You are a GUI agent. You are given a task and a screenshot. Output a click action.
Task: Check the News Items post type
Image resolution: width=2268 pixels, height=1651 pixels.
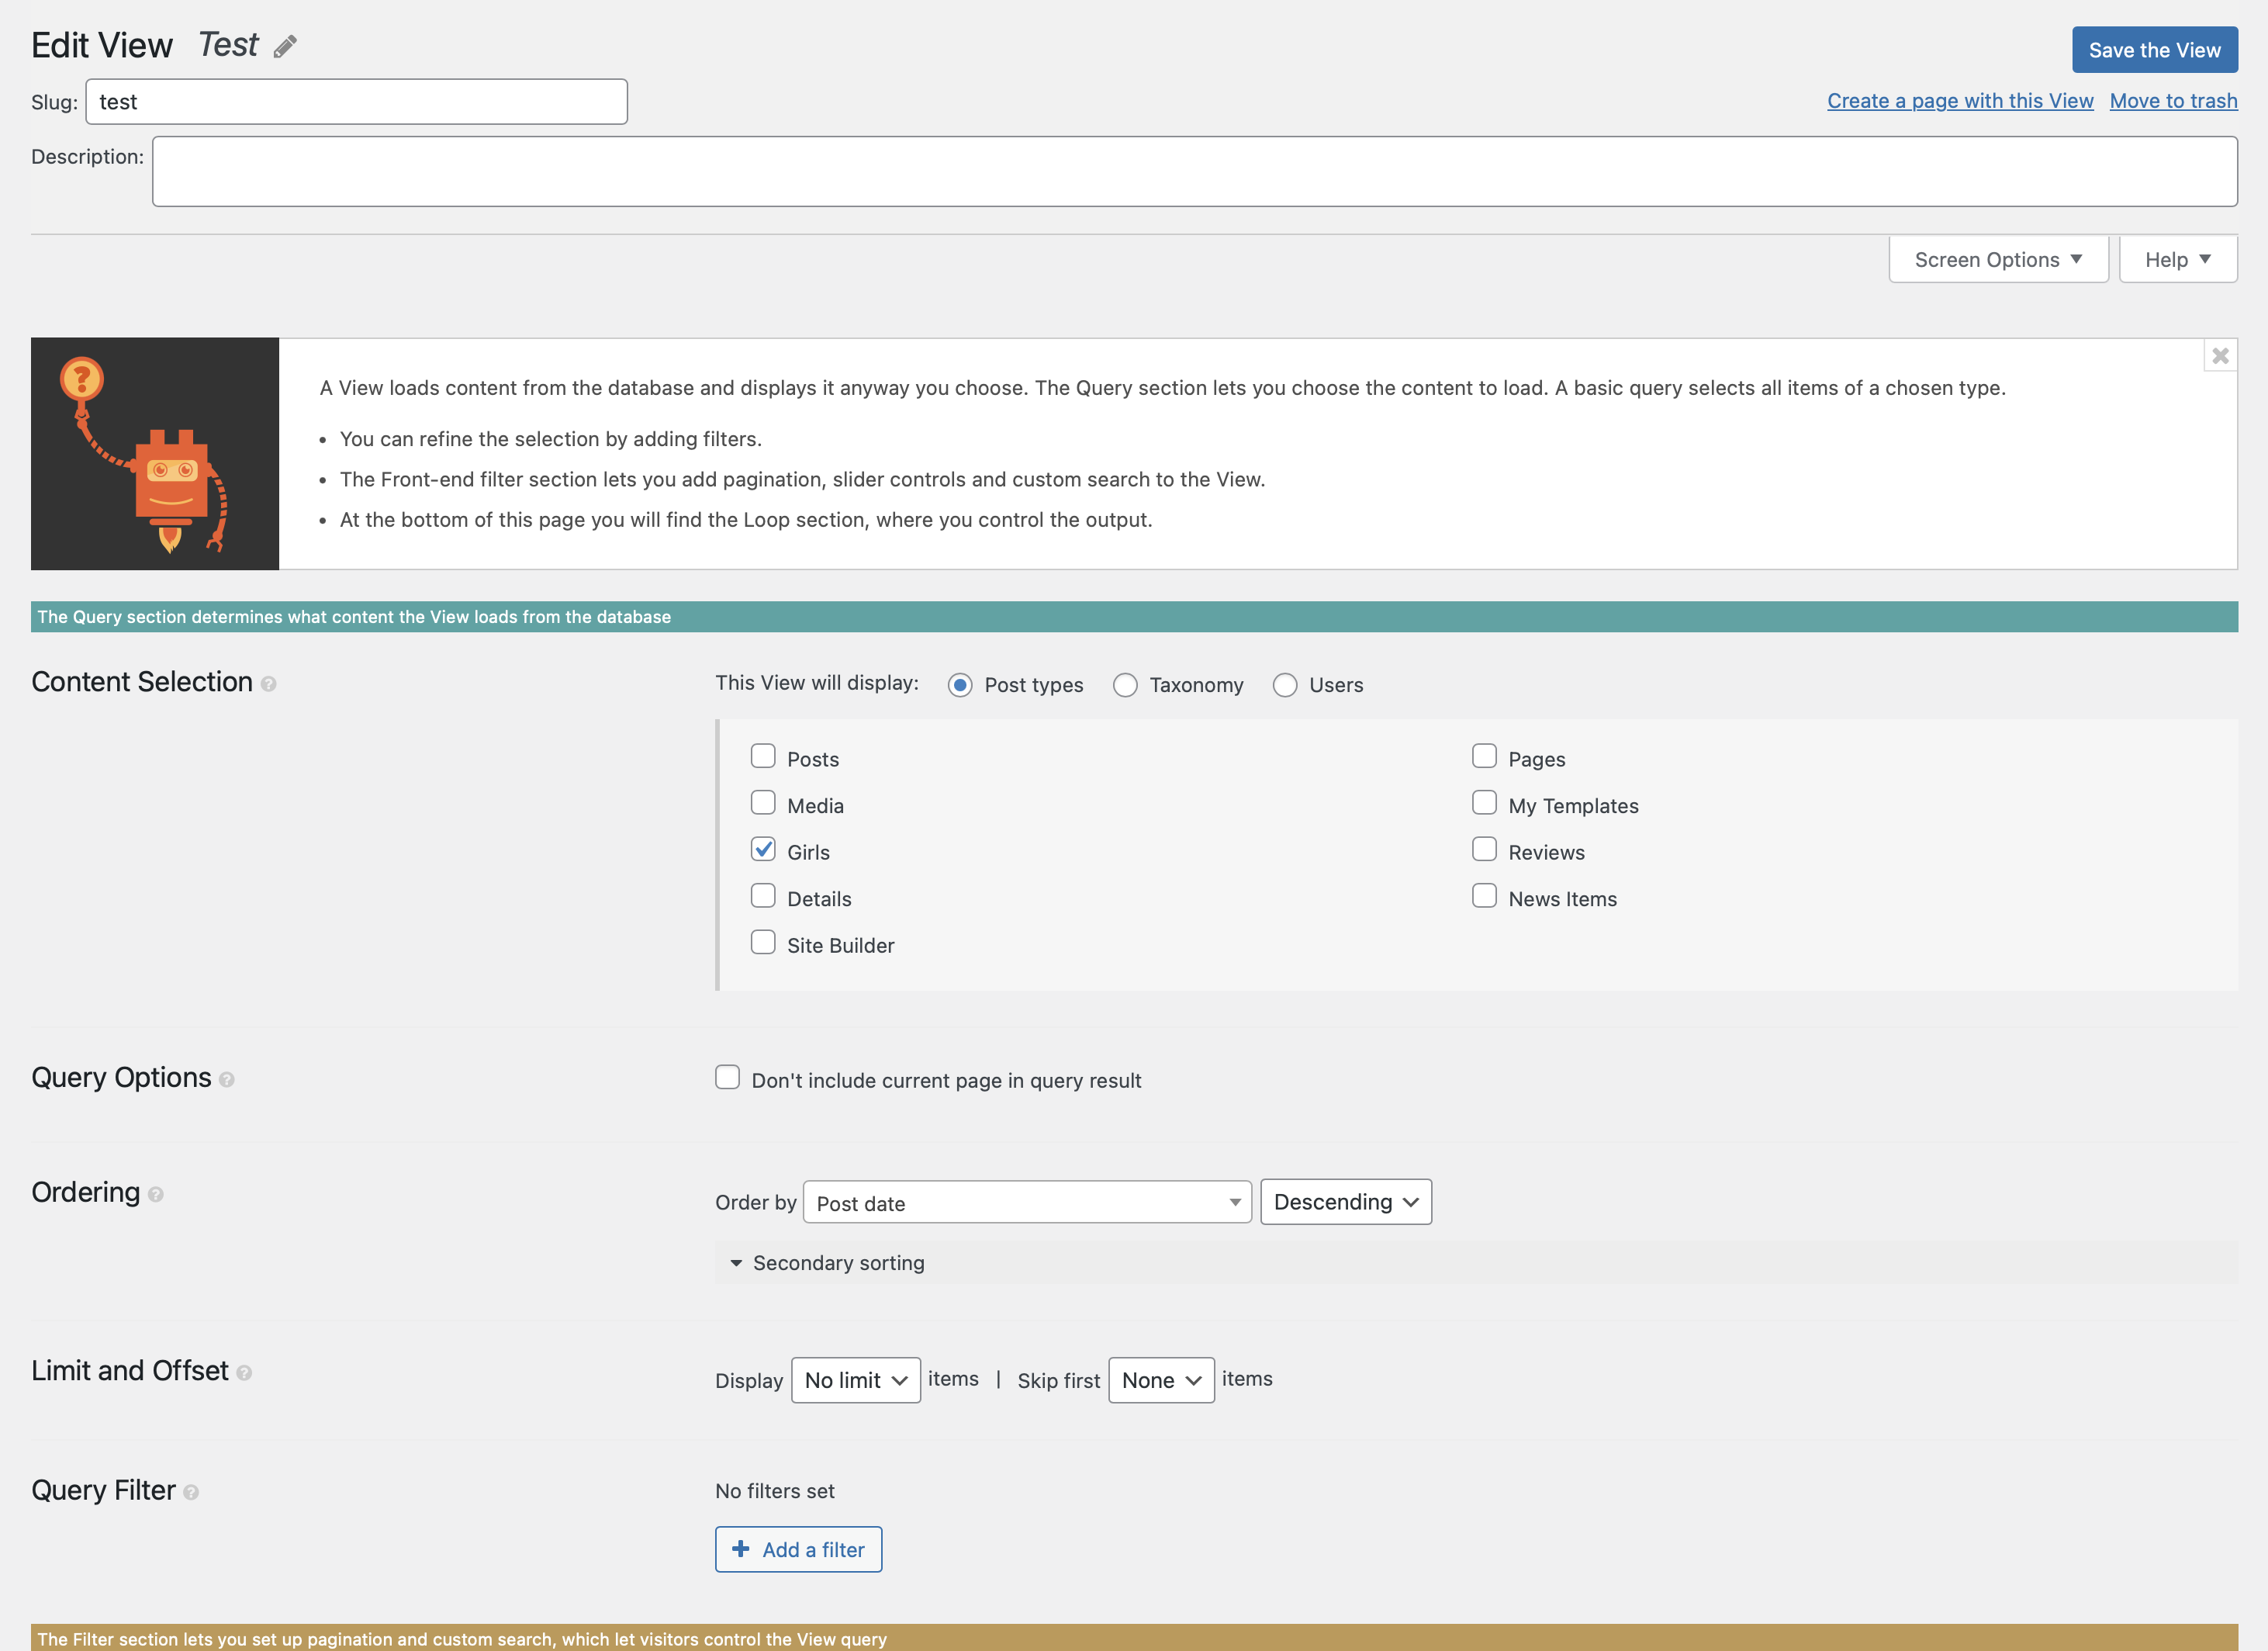pos(1484,896)
